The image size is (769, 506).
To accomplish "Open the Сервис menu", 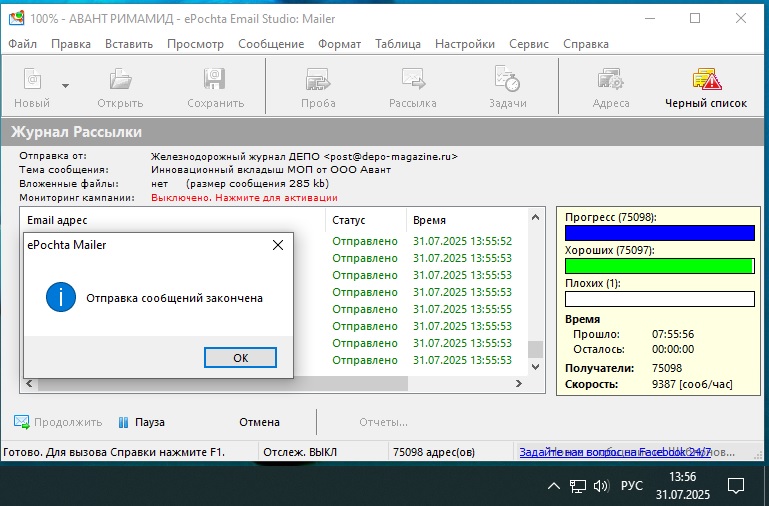I will pos(529,44).
